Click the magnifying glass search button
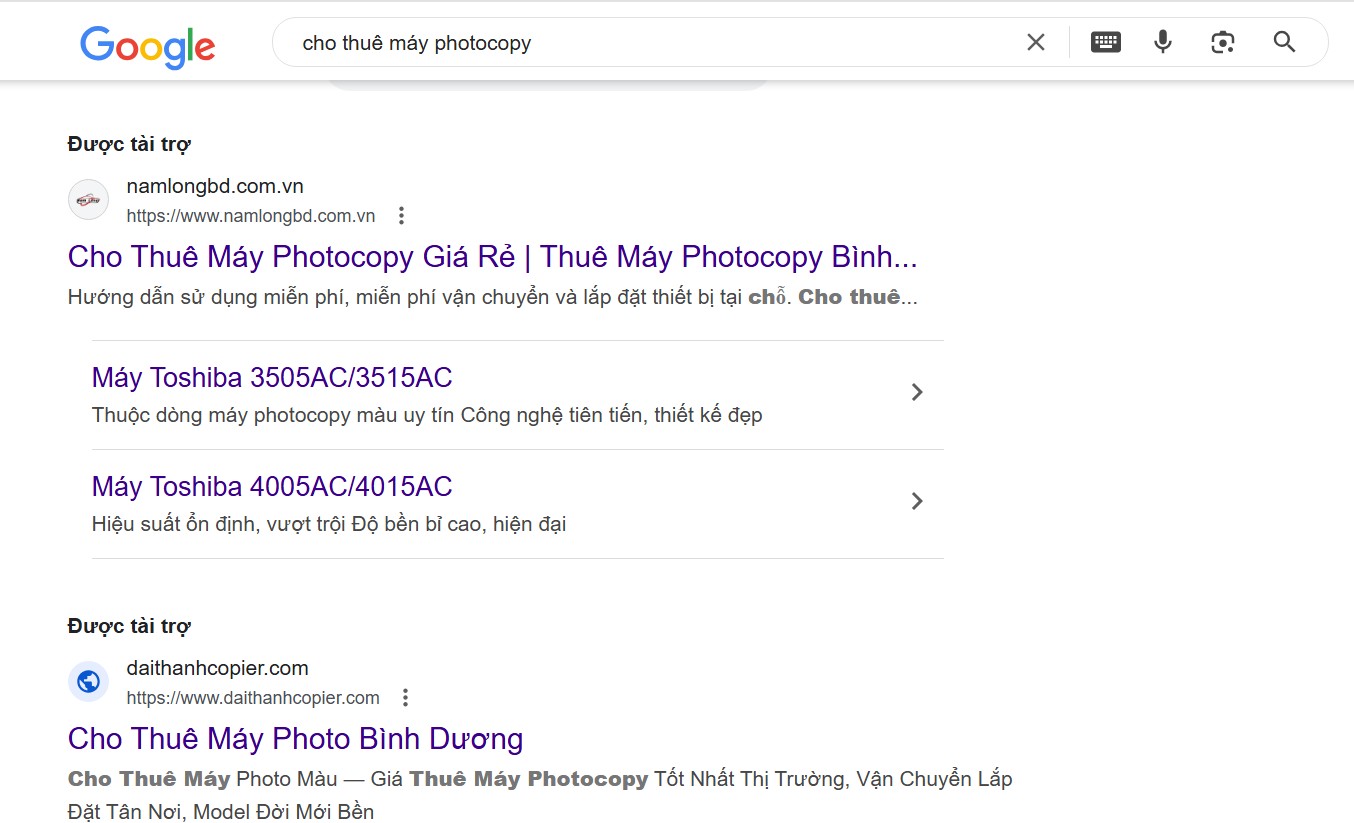1354x823 pixels. 1285,42
